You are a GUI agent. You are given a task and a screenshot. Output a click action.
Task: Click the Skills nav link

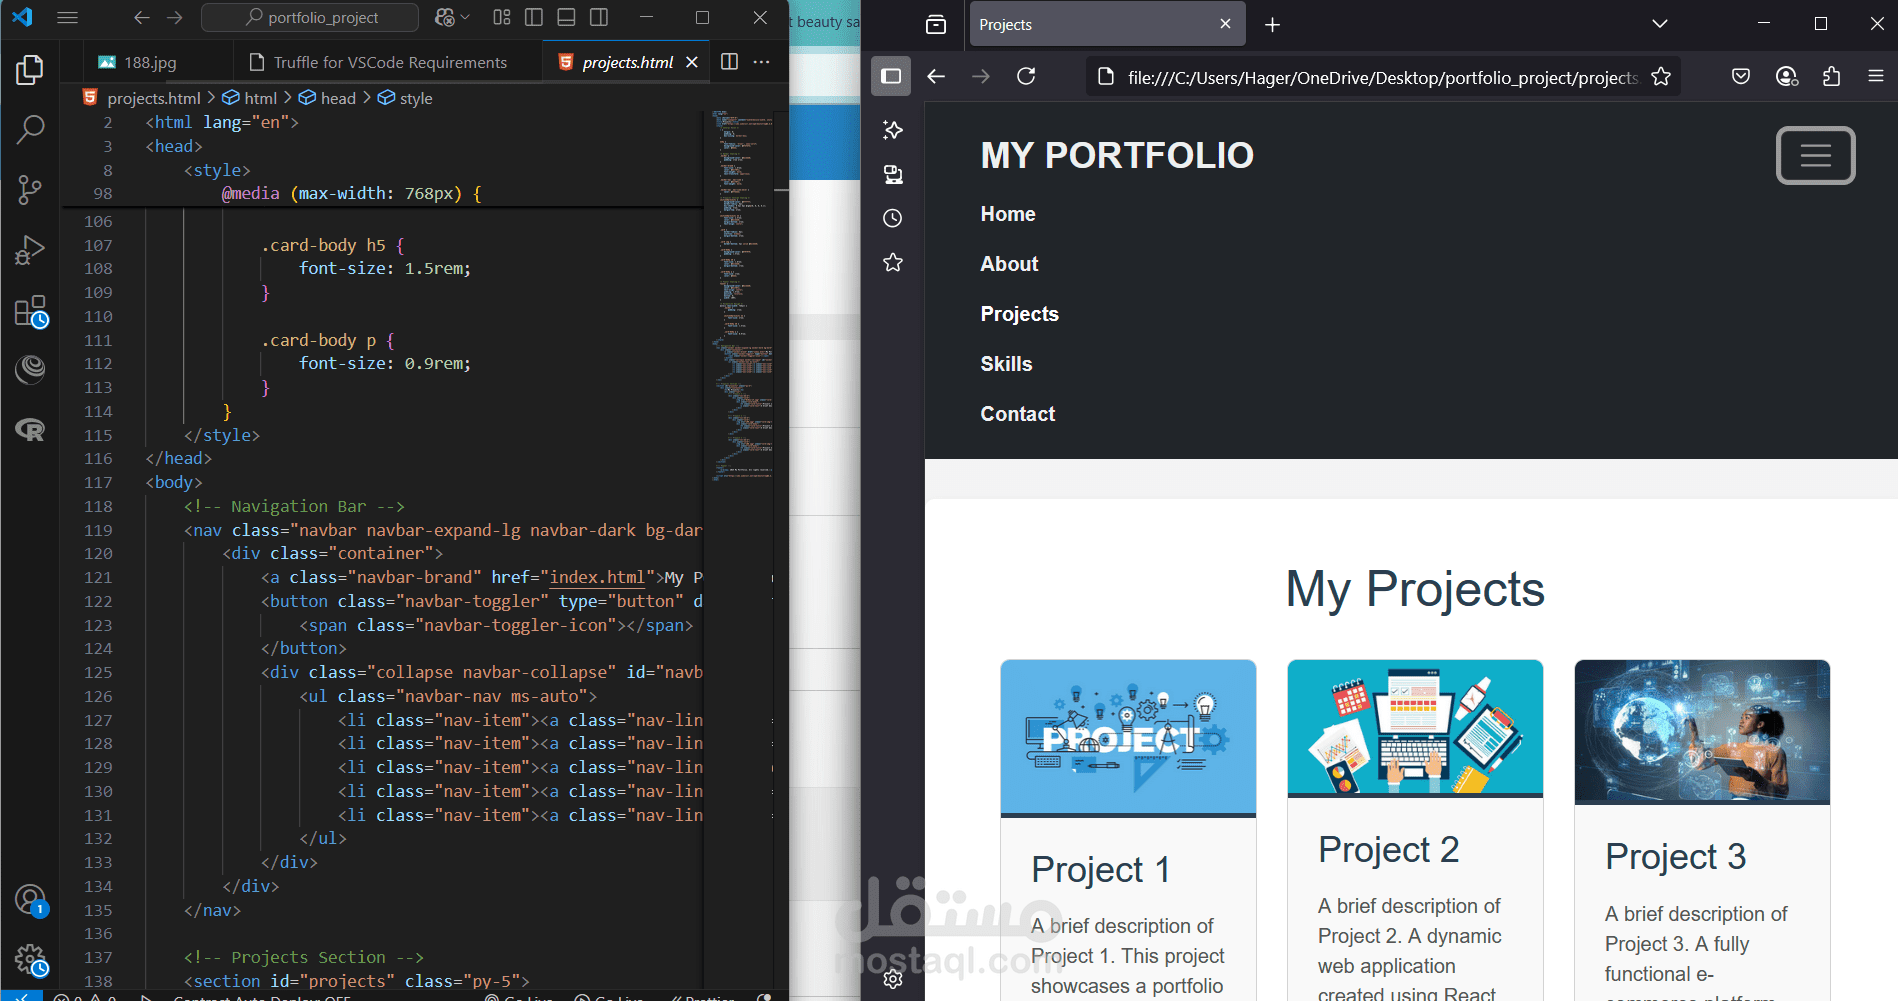[1006, 364]
